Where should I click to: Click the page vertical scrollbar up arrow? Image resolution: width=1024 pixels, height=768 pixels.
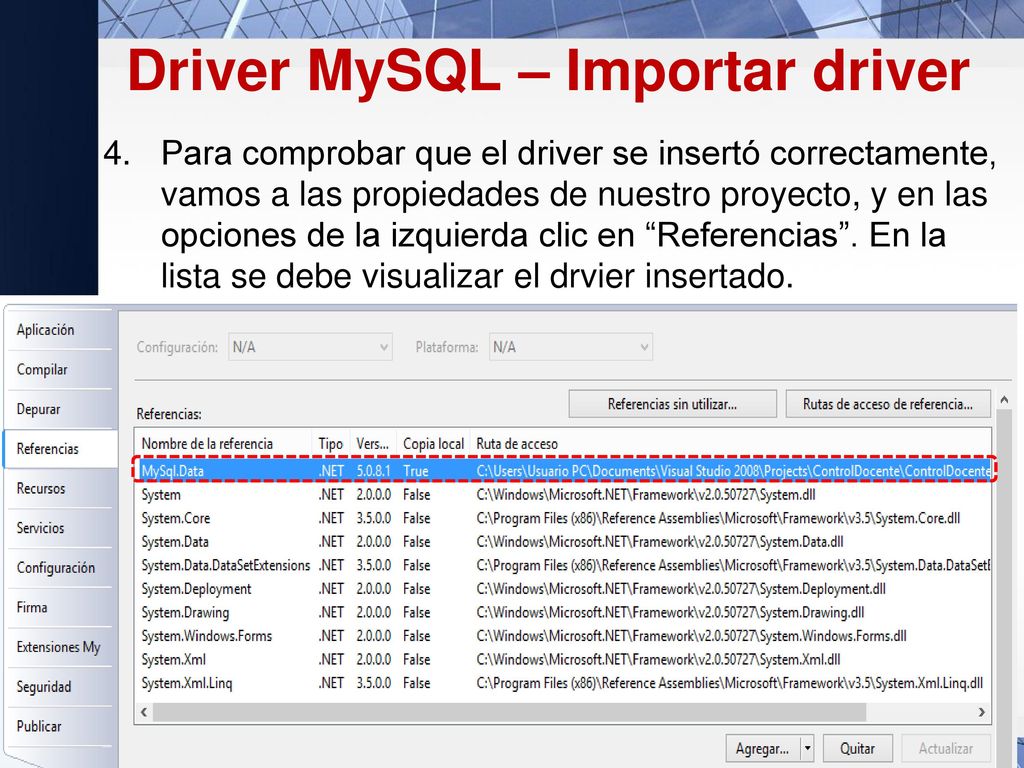click(1004, 399)
